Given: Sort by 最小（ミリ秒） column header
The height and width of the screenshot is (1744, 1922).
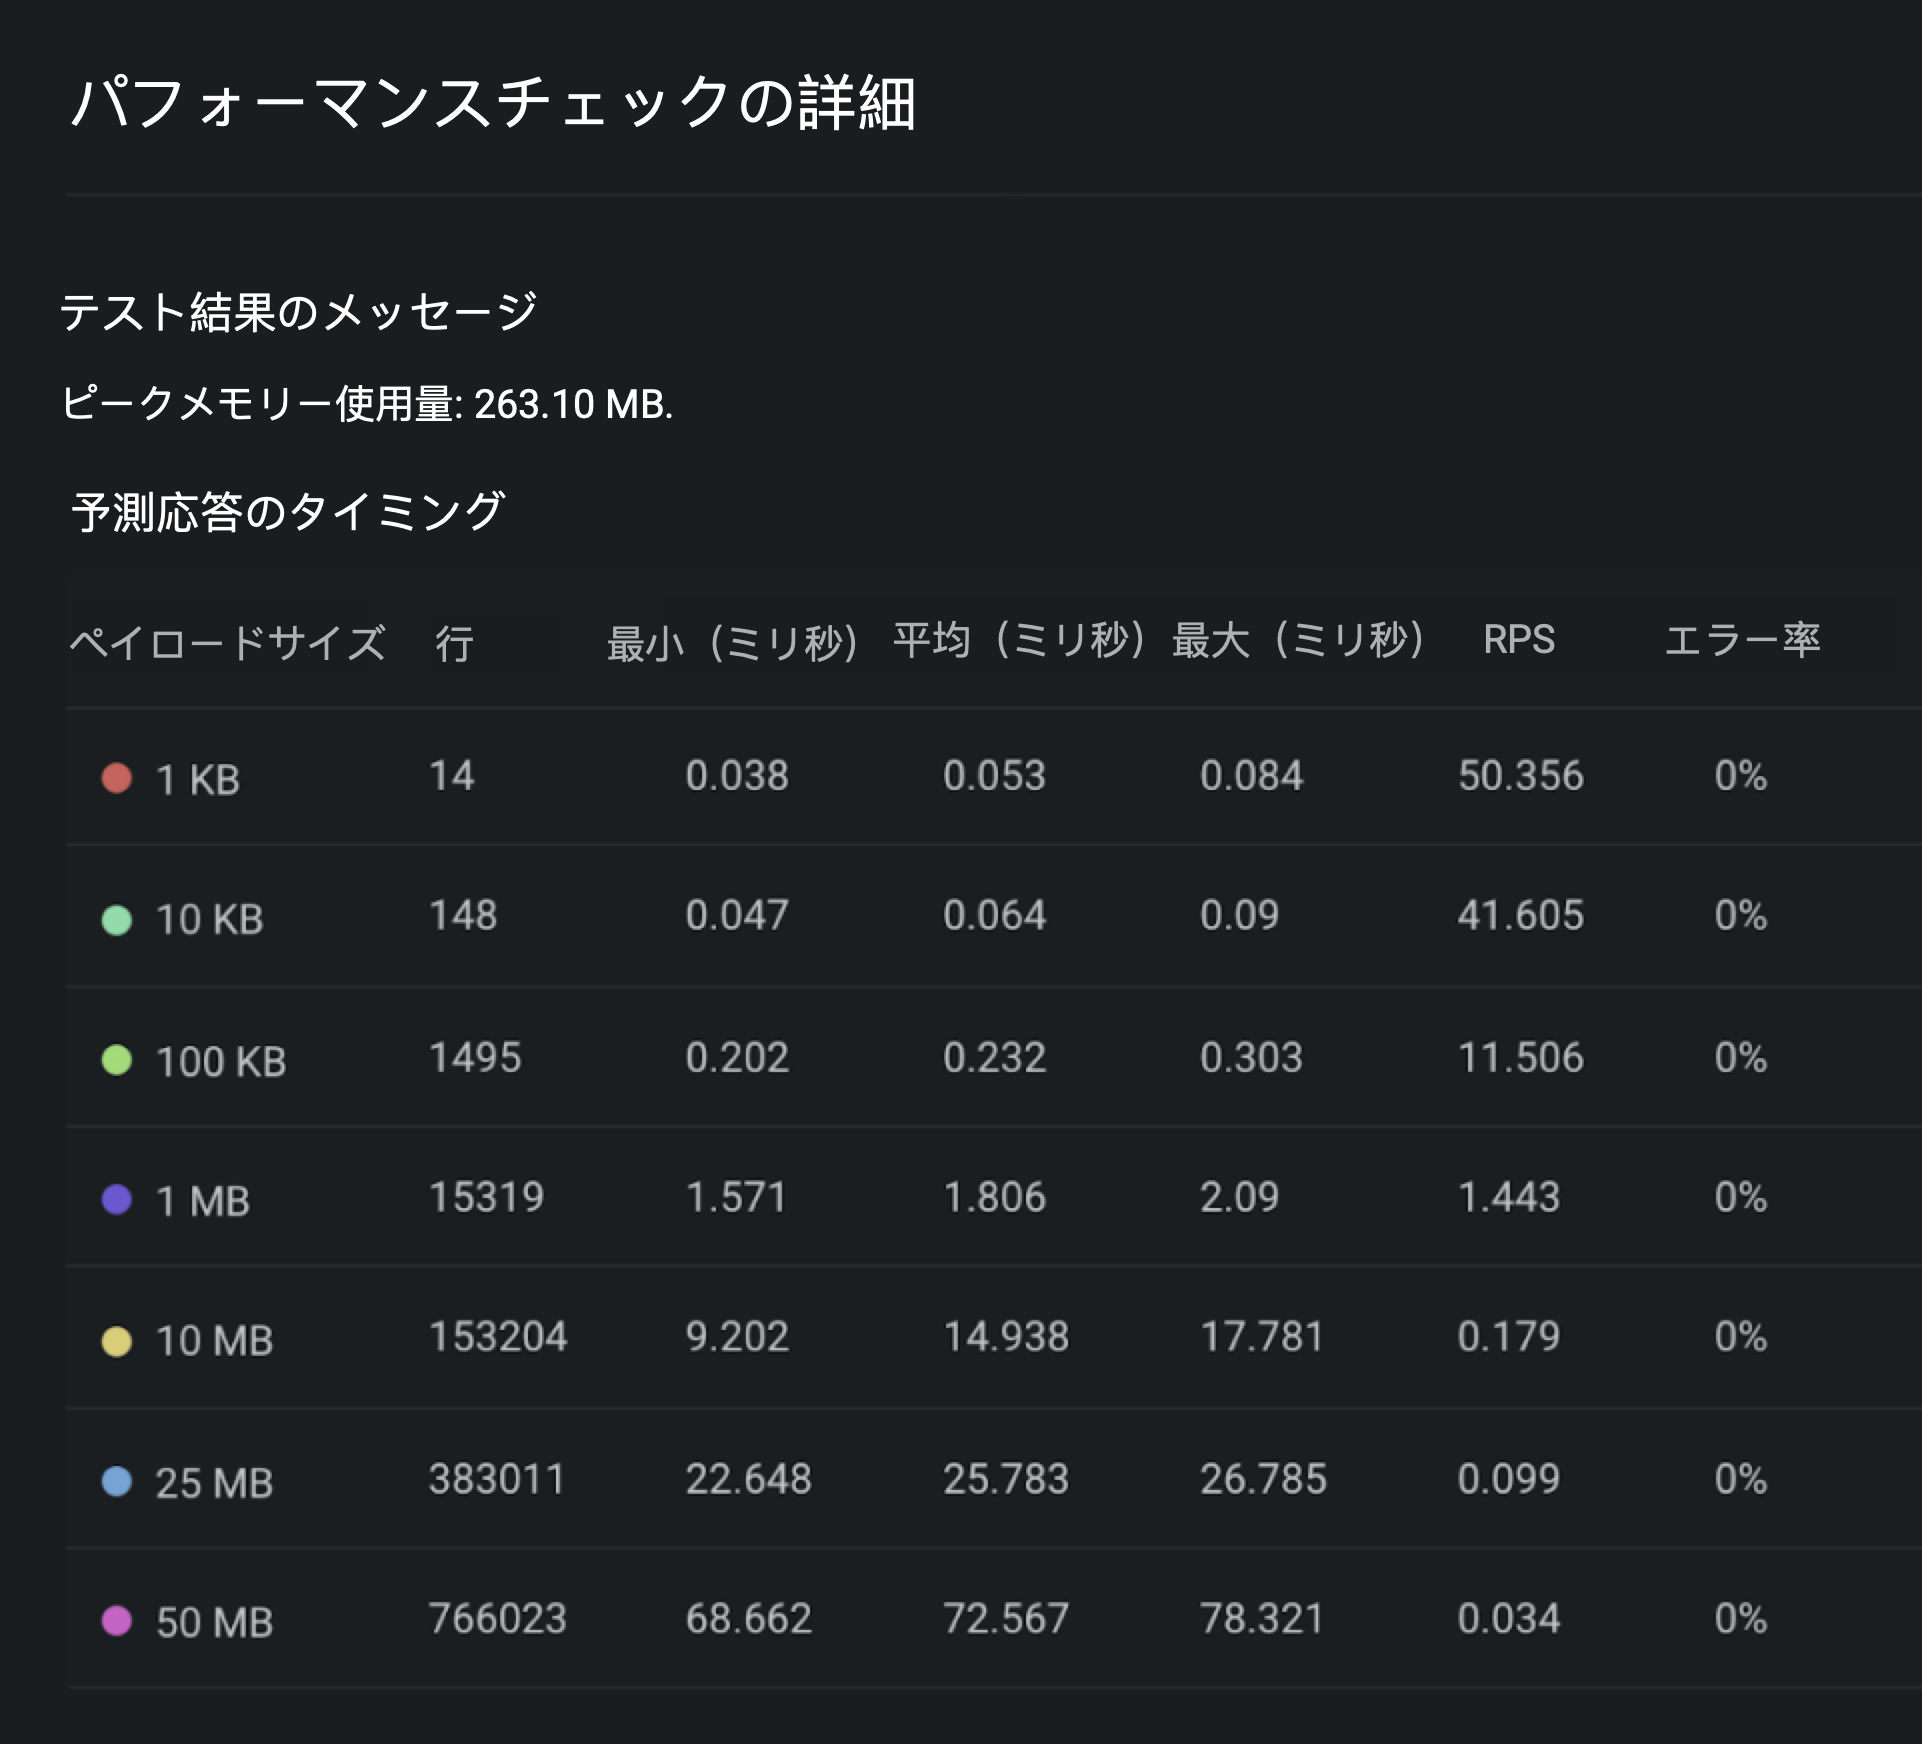Looking at the screenshot, I should [732, 643].
